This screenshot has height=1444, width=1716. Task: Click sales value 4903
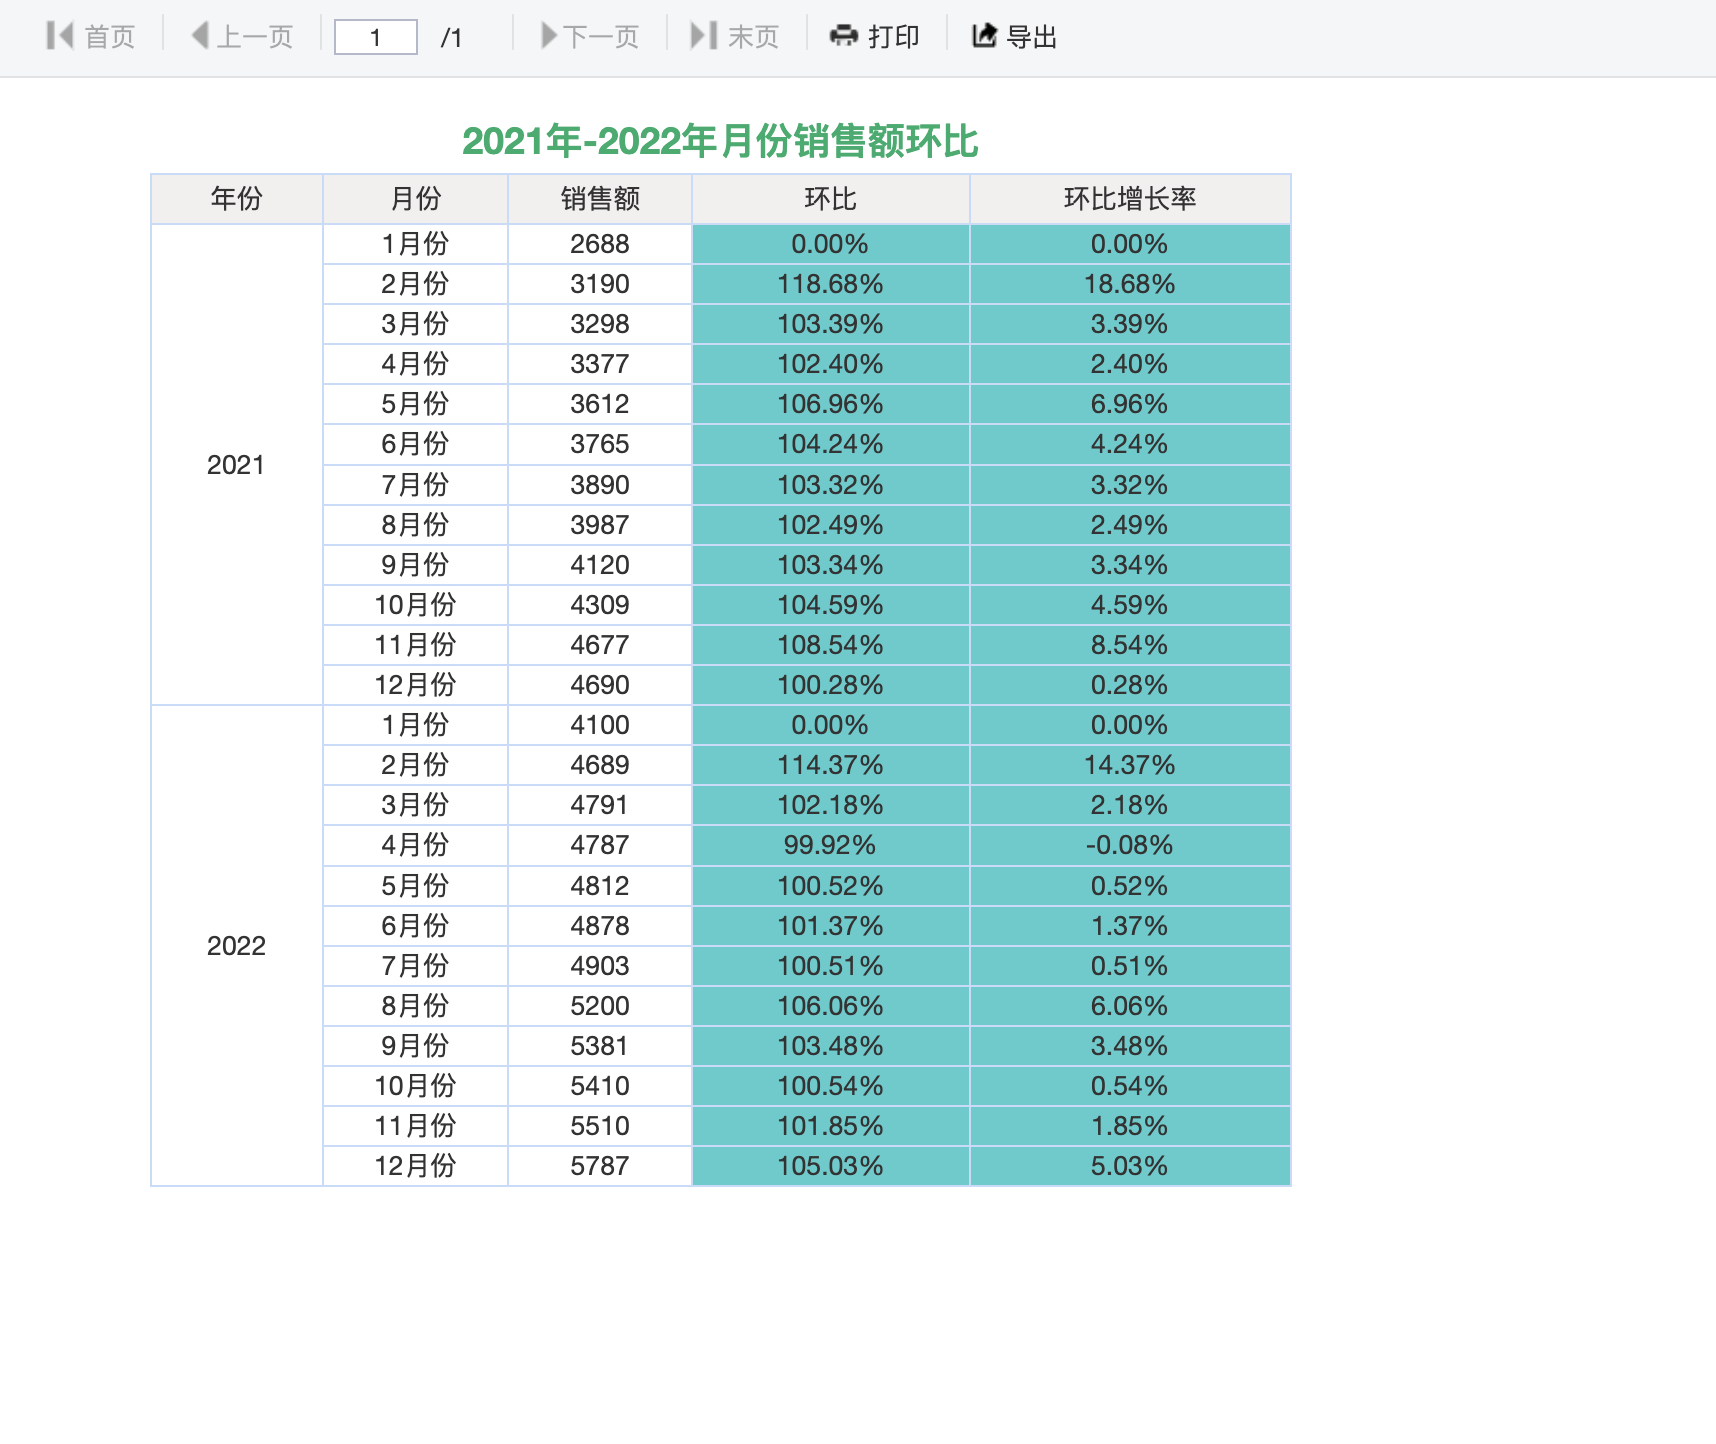[x=600, y=966]
